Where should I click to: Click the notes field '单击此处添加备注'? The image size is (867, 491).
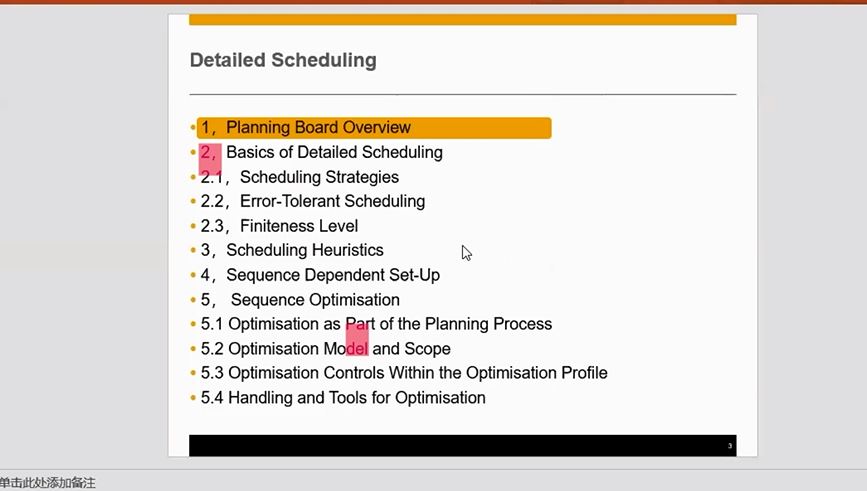point(48,483)
